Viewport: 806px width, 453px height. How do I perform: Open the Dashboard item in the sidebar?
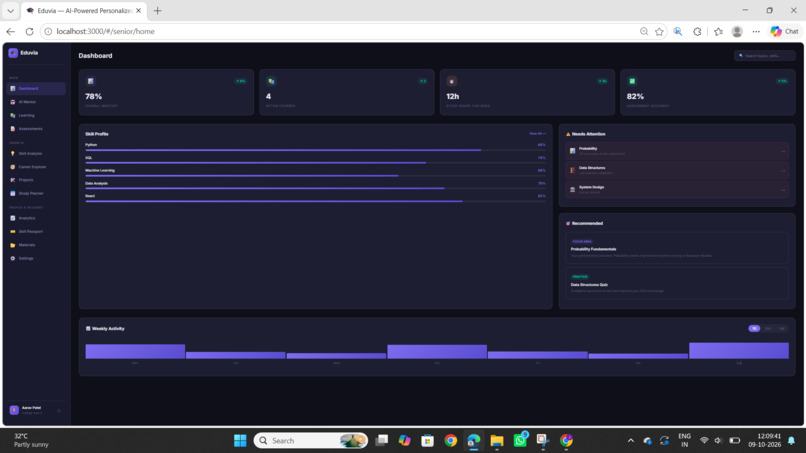36,88
